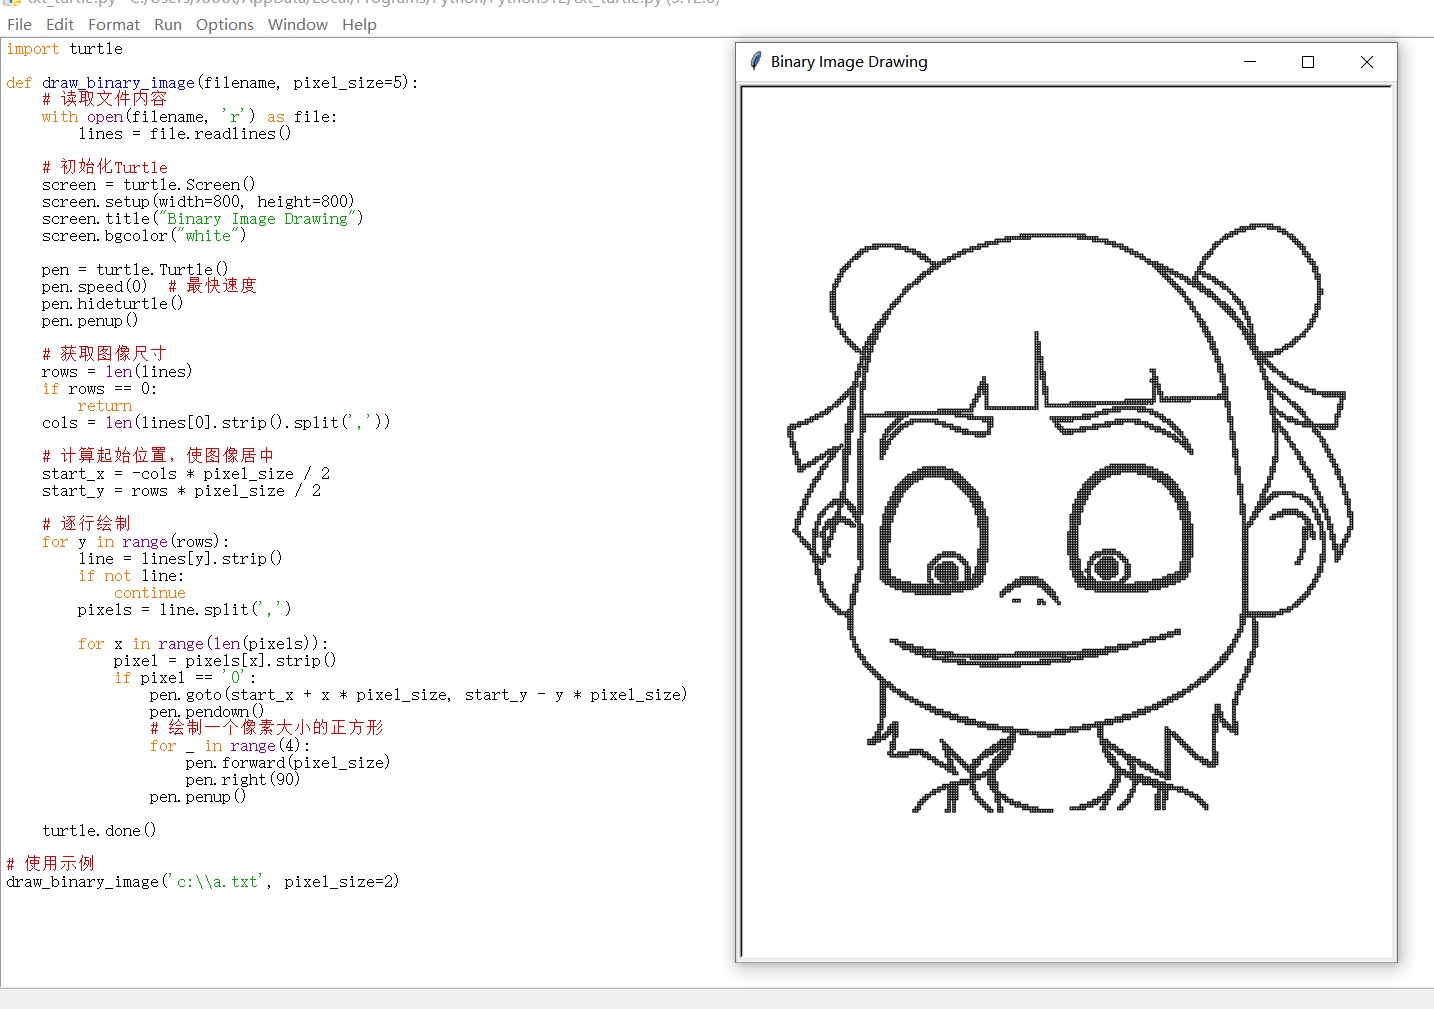Image resolution: width=1434 pixels, height=1009 pixels.
Task: Click the 'continue' keyword line
Action: (149, 593)
